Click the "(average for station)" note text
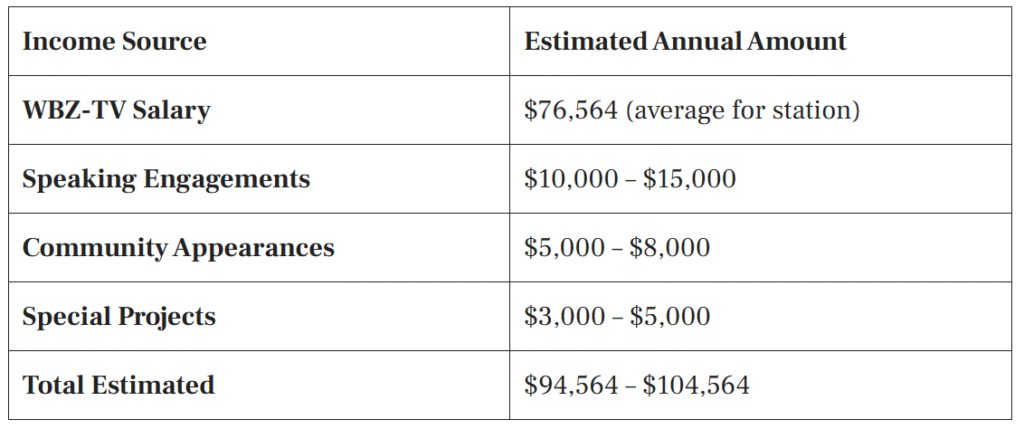Image resolution: width=1024 pixels, height=429 pixels. [x=743, y=110]
